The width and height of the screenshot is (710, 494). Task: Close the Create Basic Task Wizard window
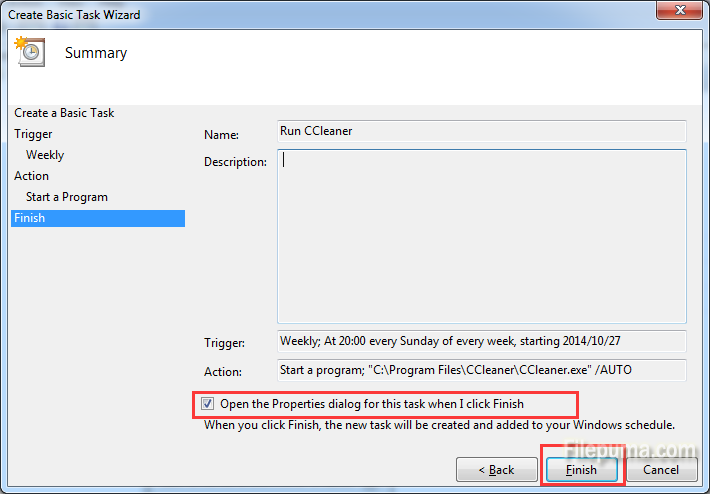click(x=679, y=10)
